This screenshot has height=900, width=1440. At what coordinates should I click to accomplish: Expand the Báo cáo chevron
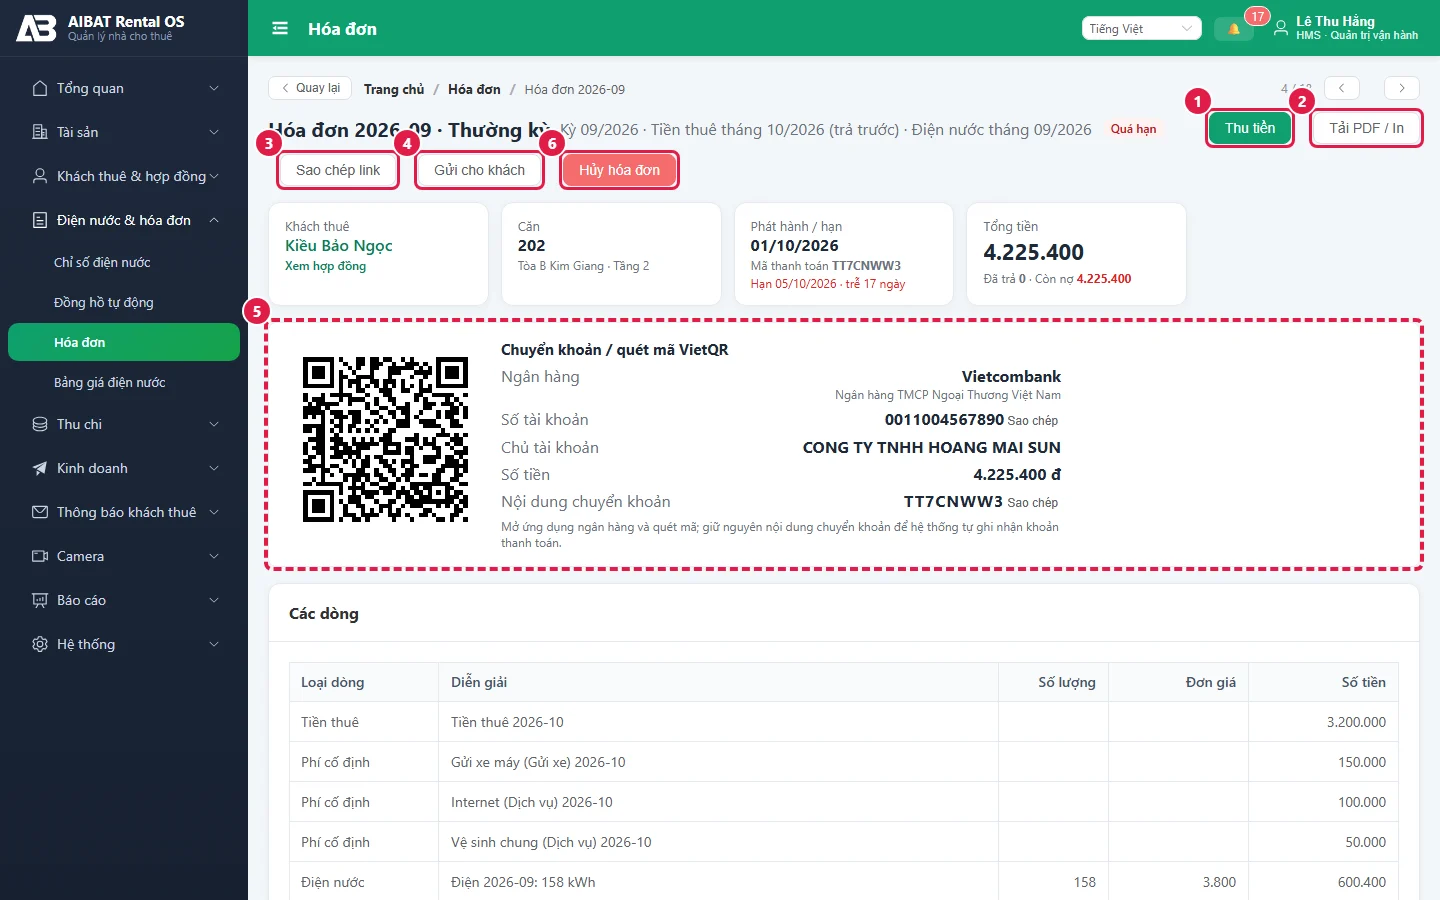(x=214, y=600)
